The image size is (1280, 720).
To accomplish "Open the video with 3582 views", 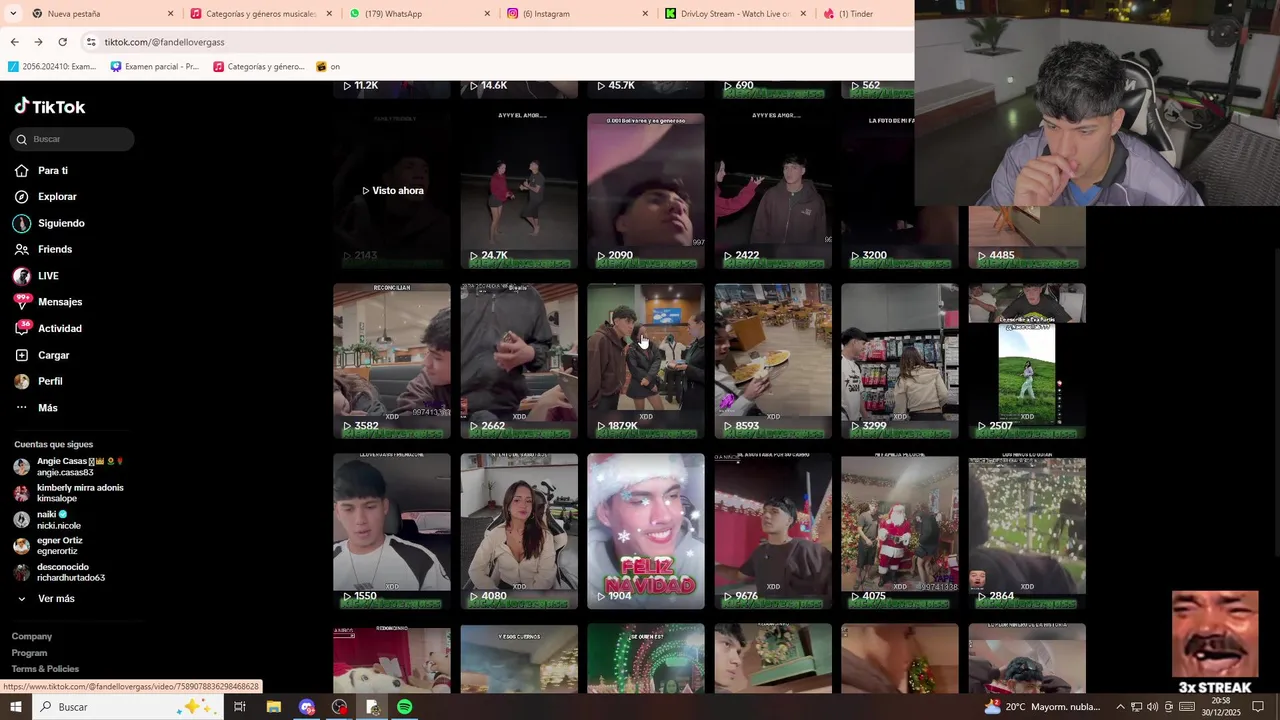I will pos(392,361).
